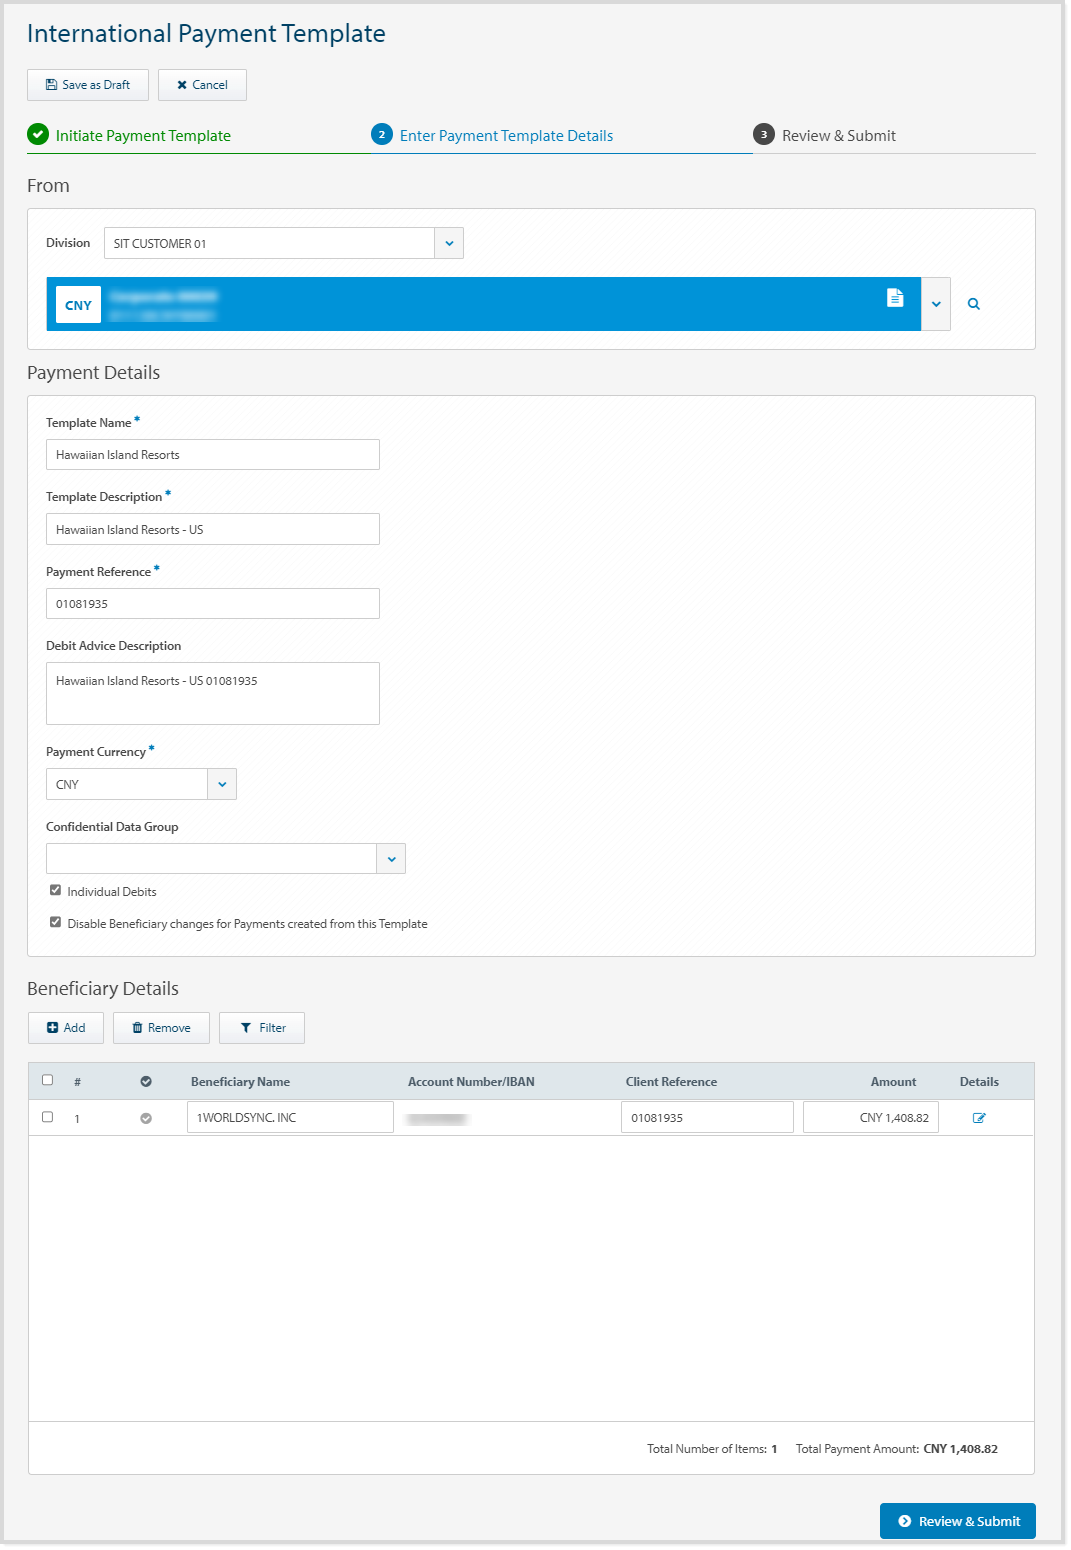1071x1550 pixels.
Task: Open the Division dropdown showing SIT CUSTOMER 01
Action: (x=449, y=242)
